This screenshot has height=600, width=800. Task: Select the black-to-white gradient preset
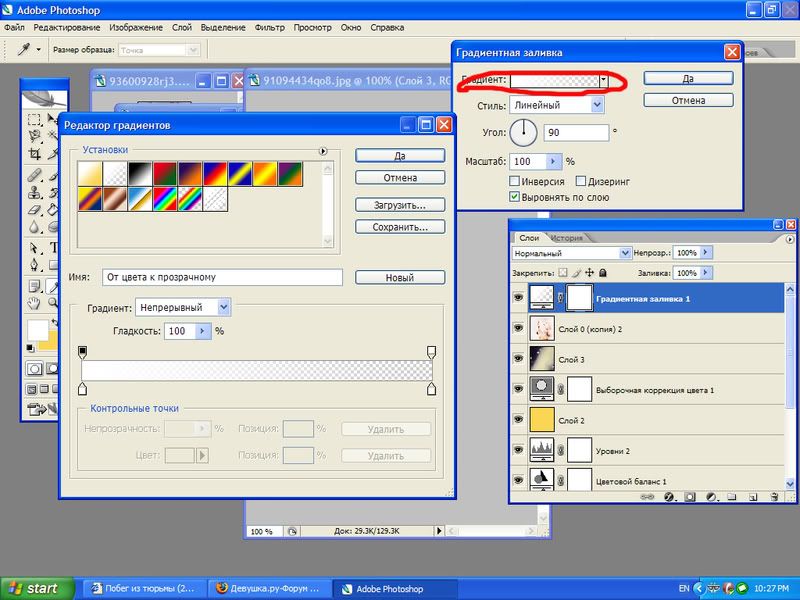(140, 174)
